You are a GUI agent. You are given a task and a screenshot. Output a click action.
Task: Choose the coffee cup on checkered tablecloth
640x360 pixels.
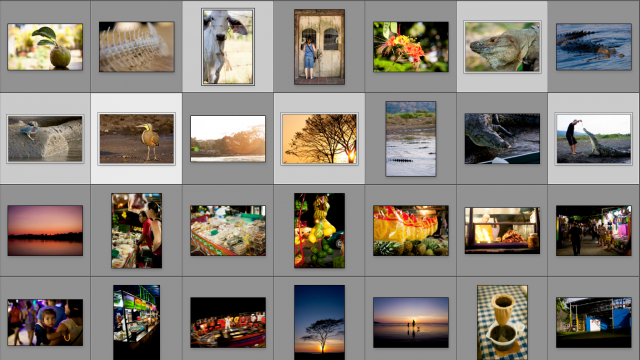coord(502,322)
